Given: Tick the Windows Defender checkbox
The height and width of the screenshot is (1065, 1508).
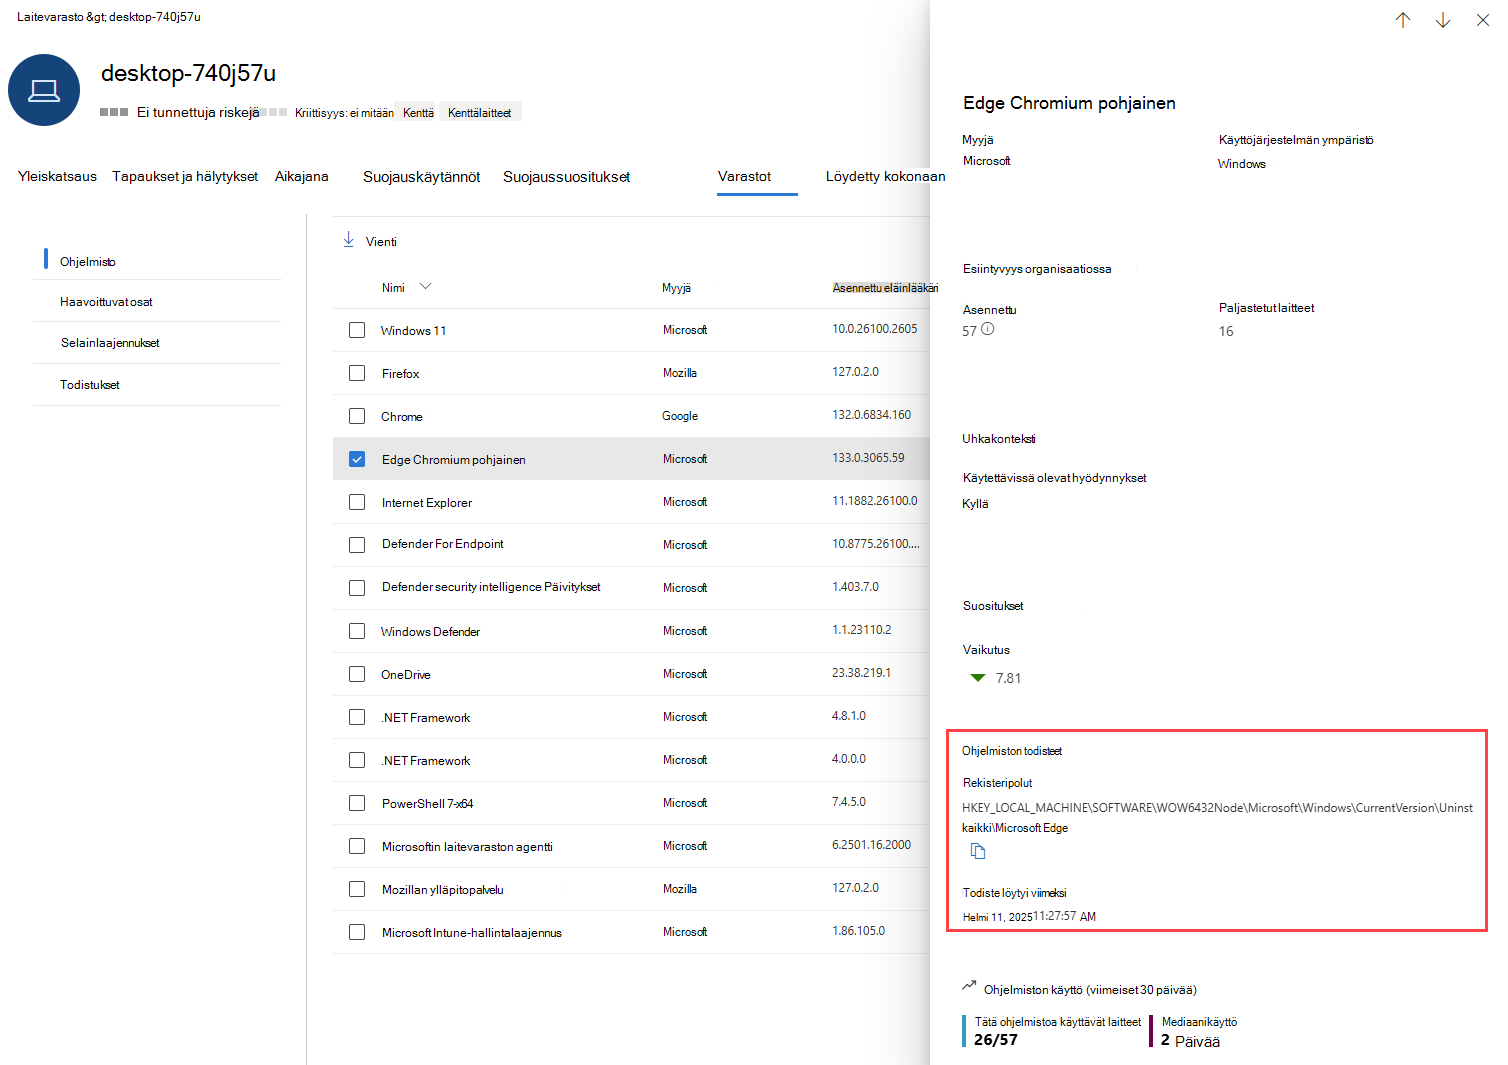Looking at the screenshot, I should tap(357, 631).
